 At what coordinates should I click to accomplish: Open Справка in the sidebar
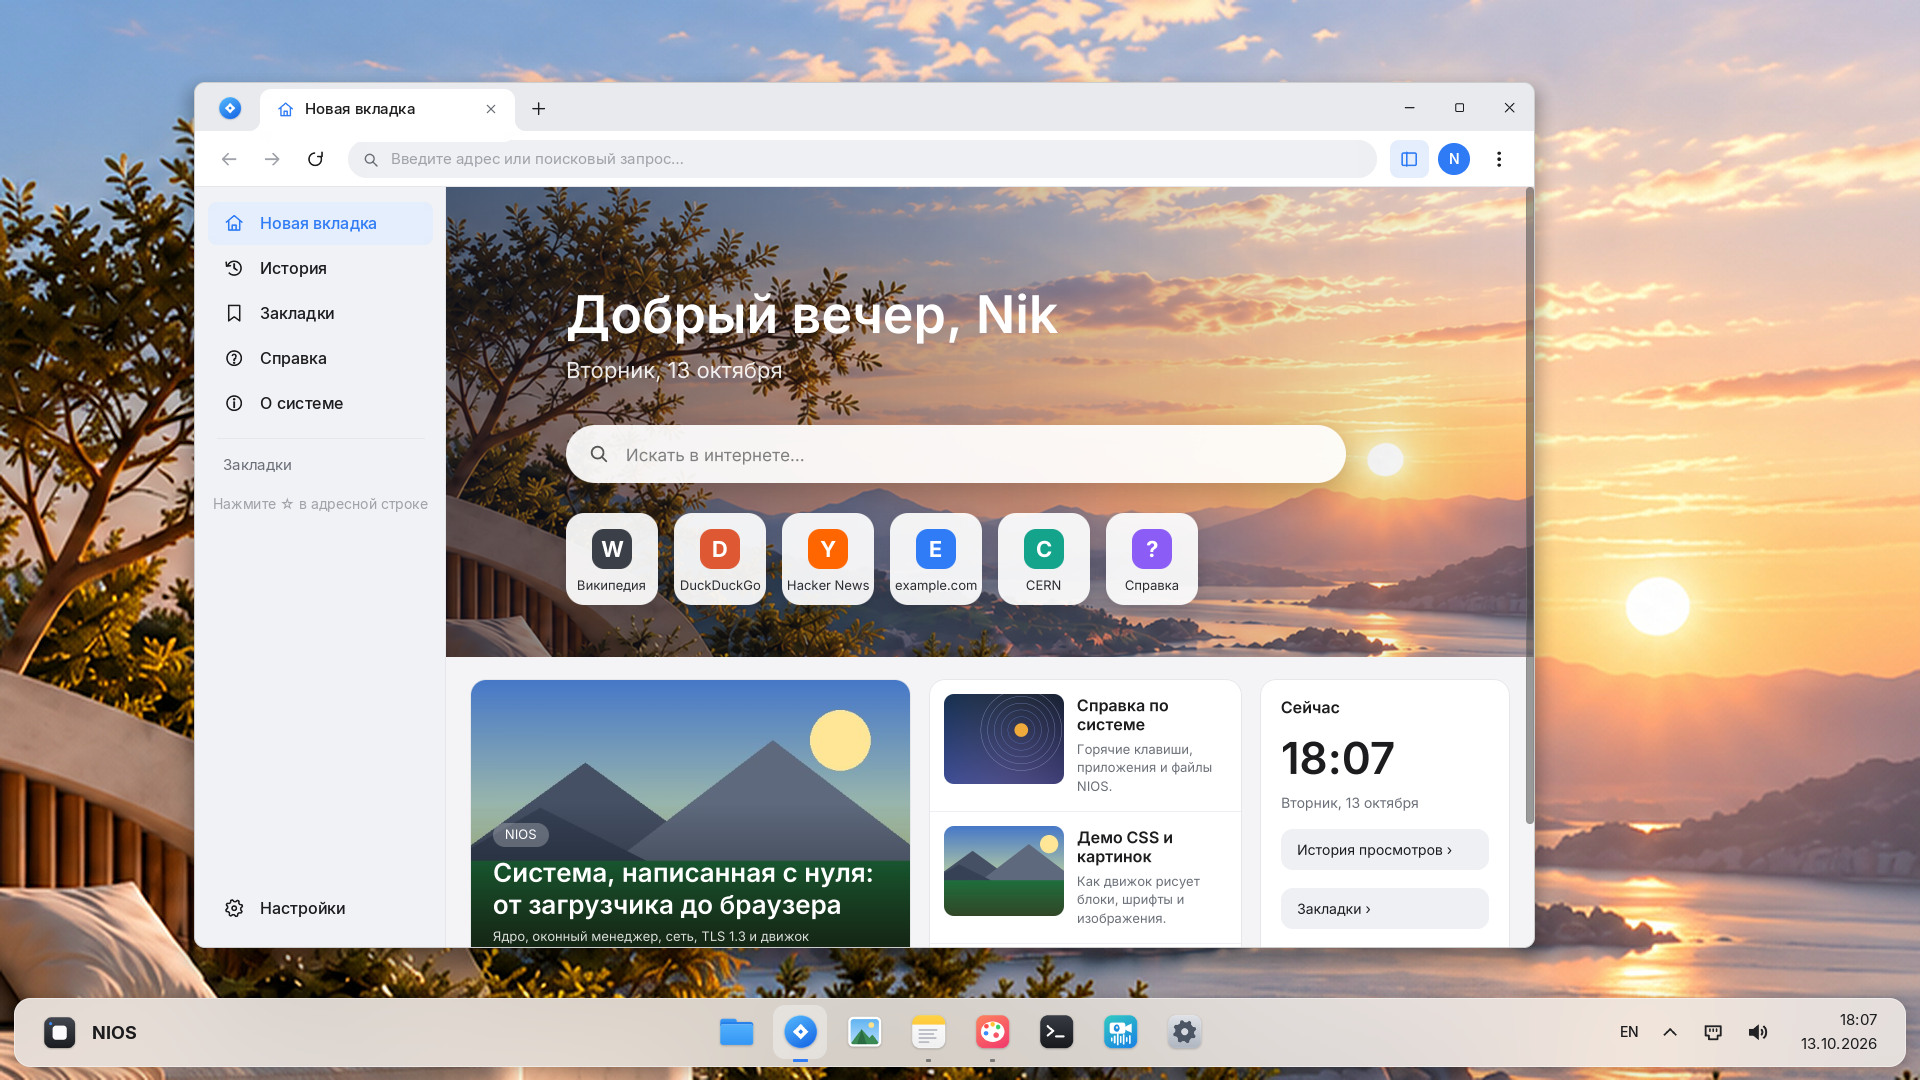point(320,358)
